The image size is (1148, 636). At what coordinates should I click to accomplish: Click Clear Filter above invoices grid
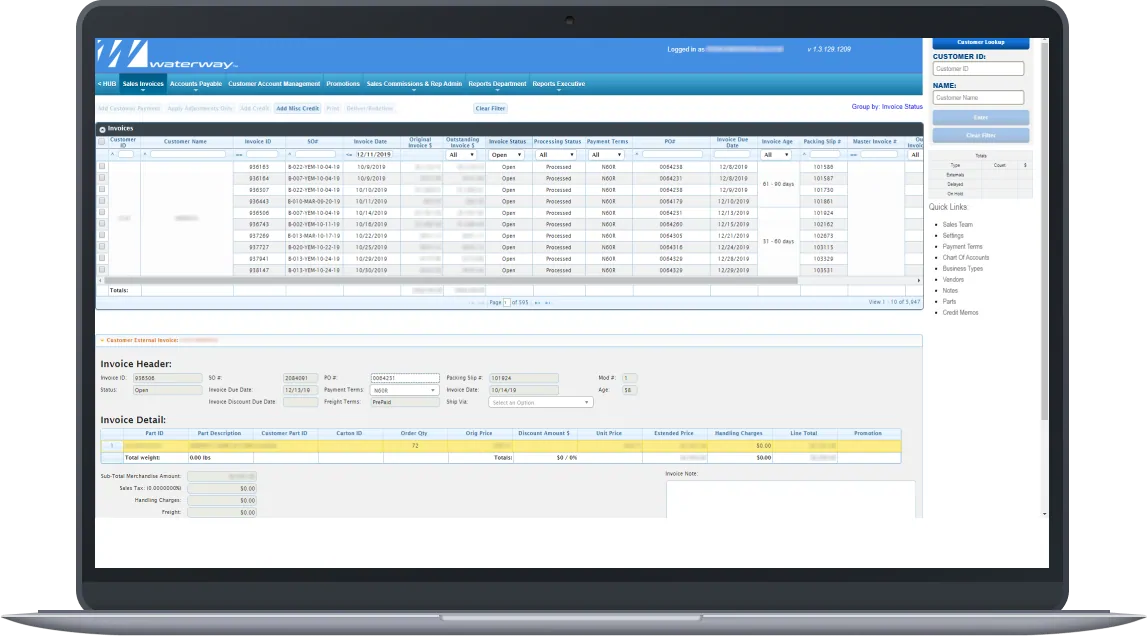(490, 108)
